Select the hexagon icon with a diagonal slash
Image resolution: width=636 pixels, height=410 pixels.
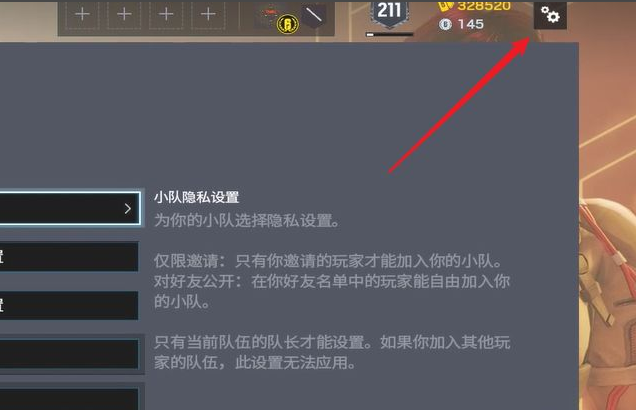pyautogui.click(x=314, y=15)
